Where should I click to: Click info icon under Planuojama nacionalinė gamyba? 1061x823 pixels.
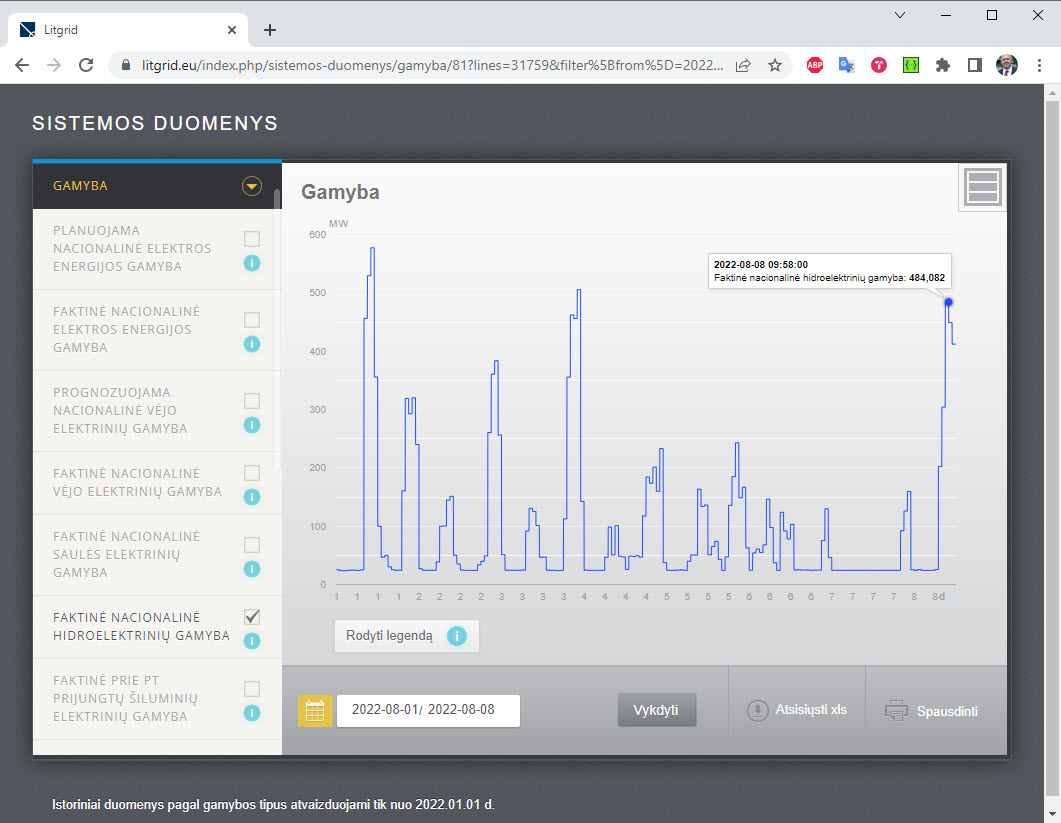click(252, 264)
